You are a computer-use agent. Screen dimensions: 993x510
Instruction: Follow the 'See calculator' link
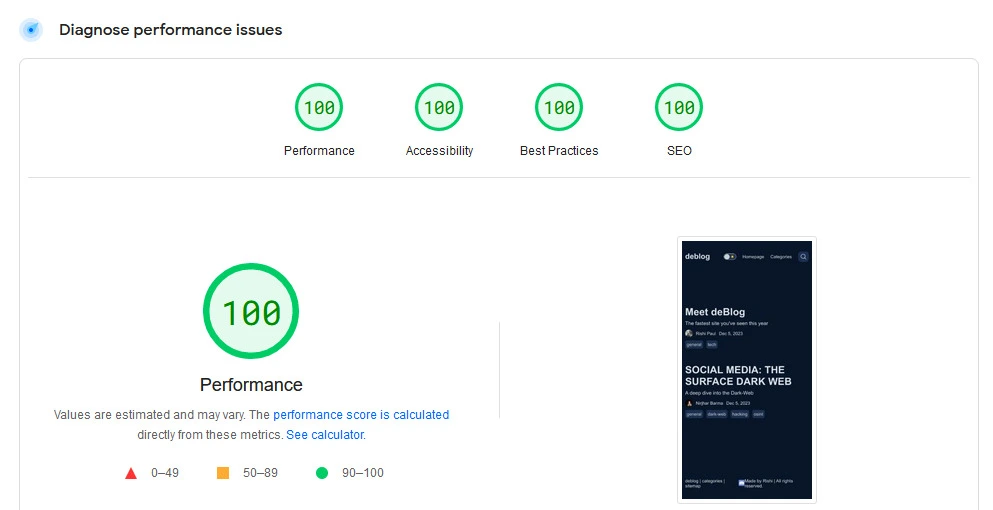coord(325,435)
